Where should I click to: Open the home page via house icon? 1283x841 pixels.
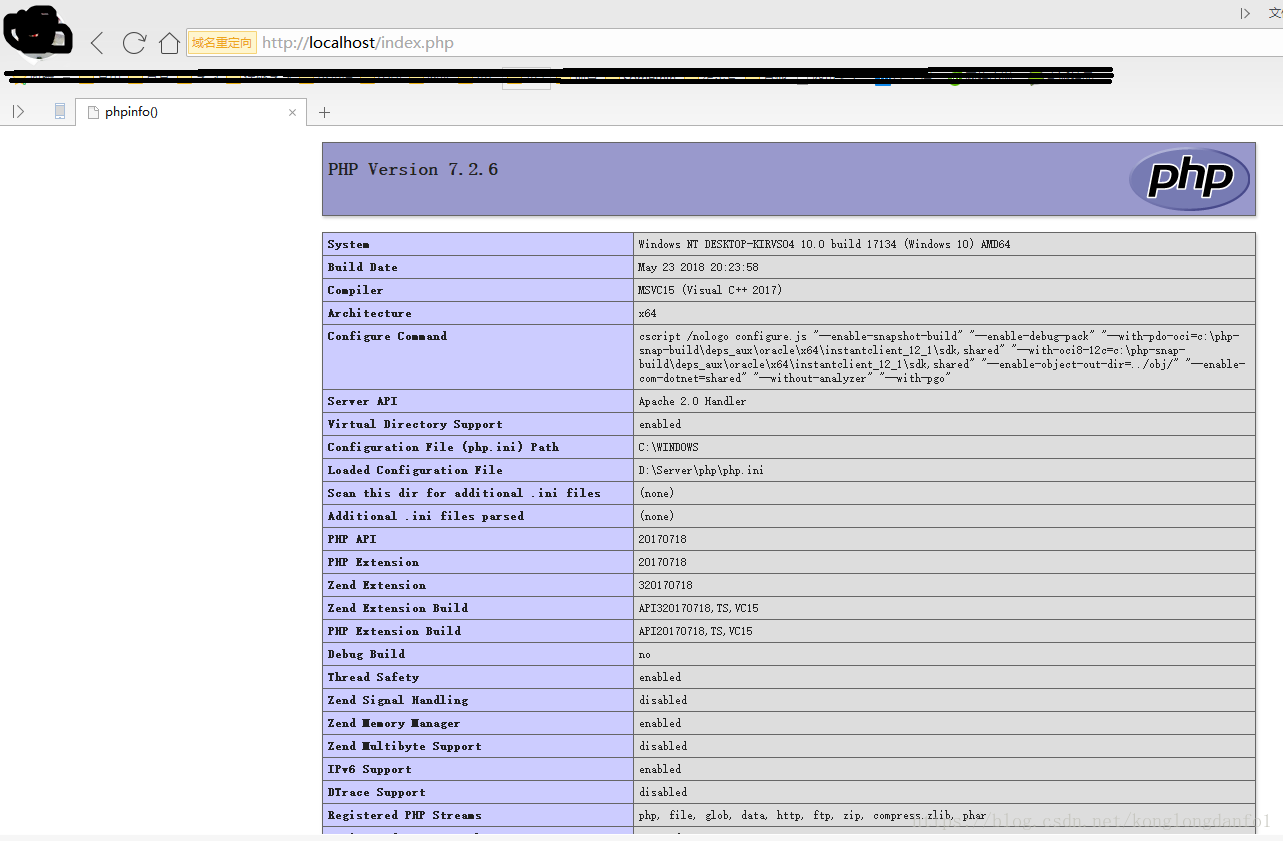click(x=170, y=43)
